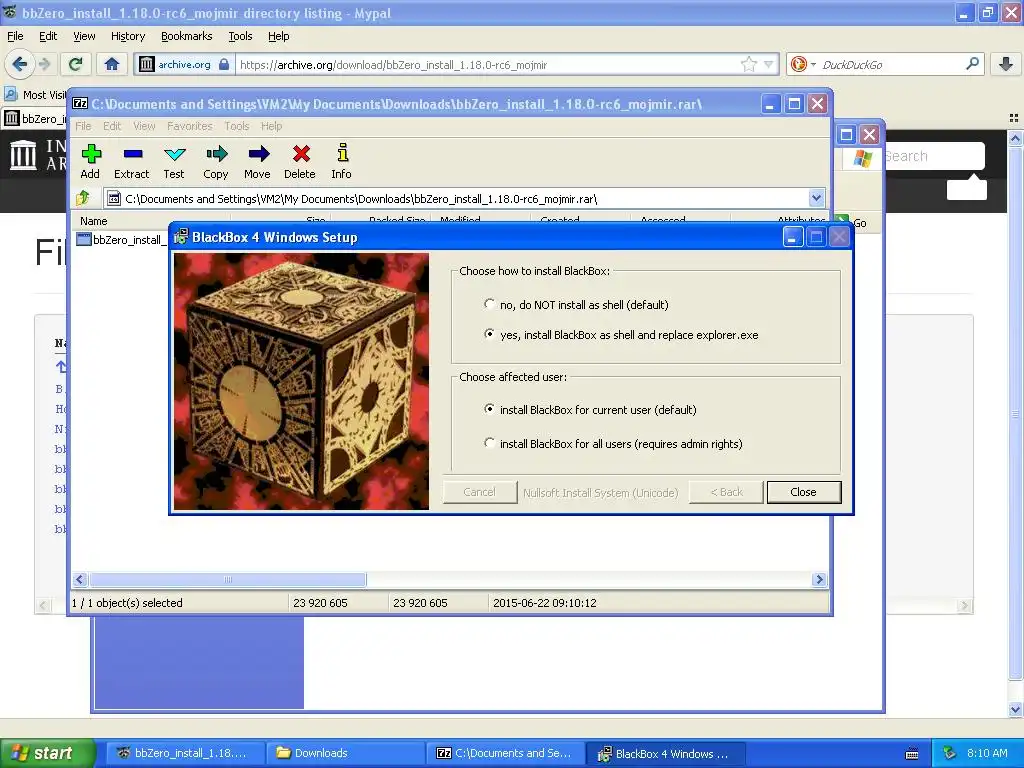The image size is (1024, 768).
Task: Open the URL history dropdown arrow
Action: pyautogui.click(x=769, y=64)
